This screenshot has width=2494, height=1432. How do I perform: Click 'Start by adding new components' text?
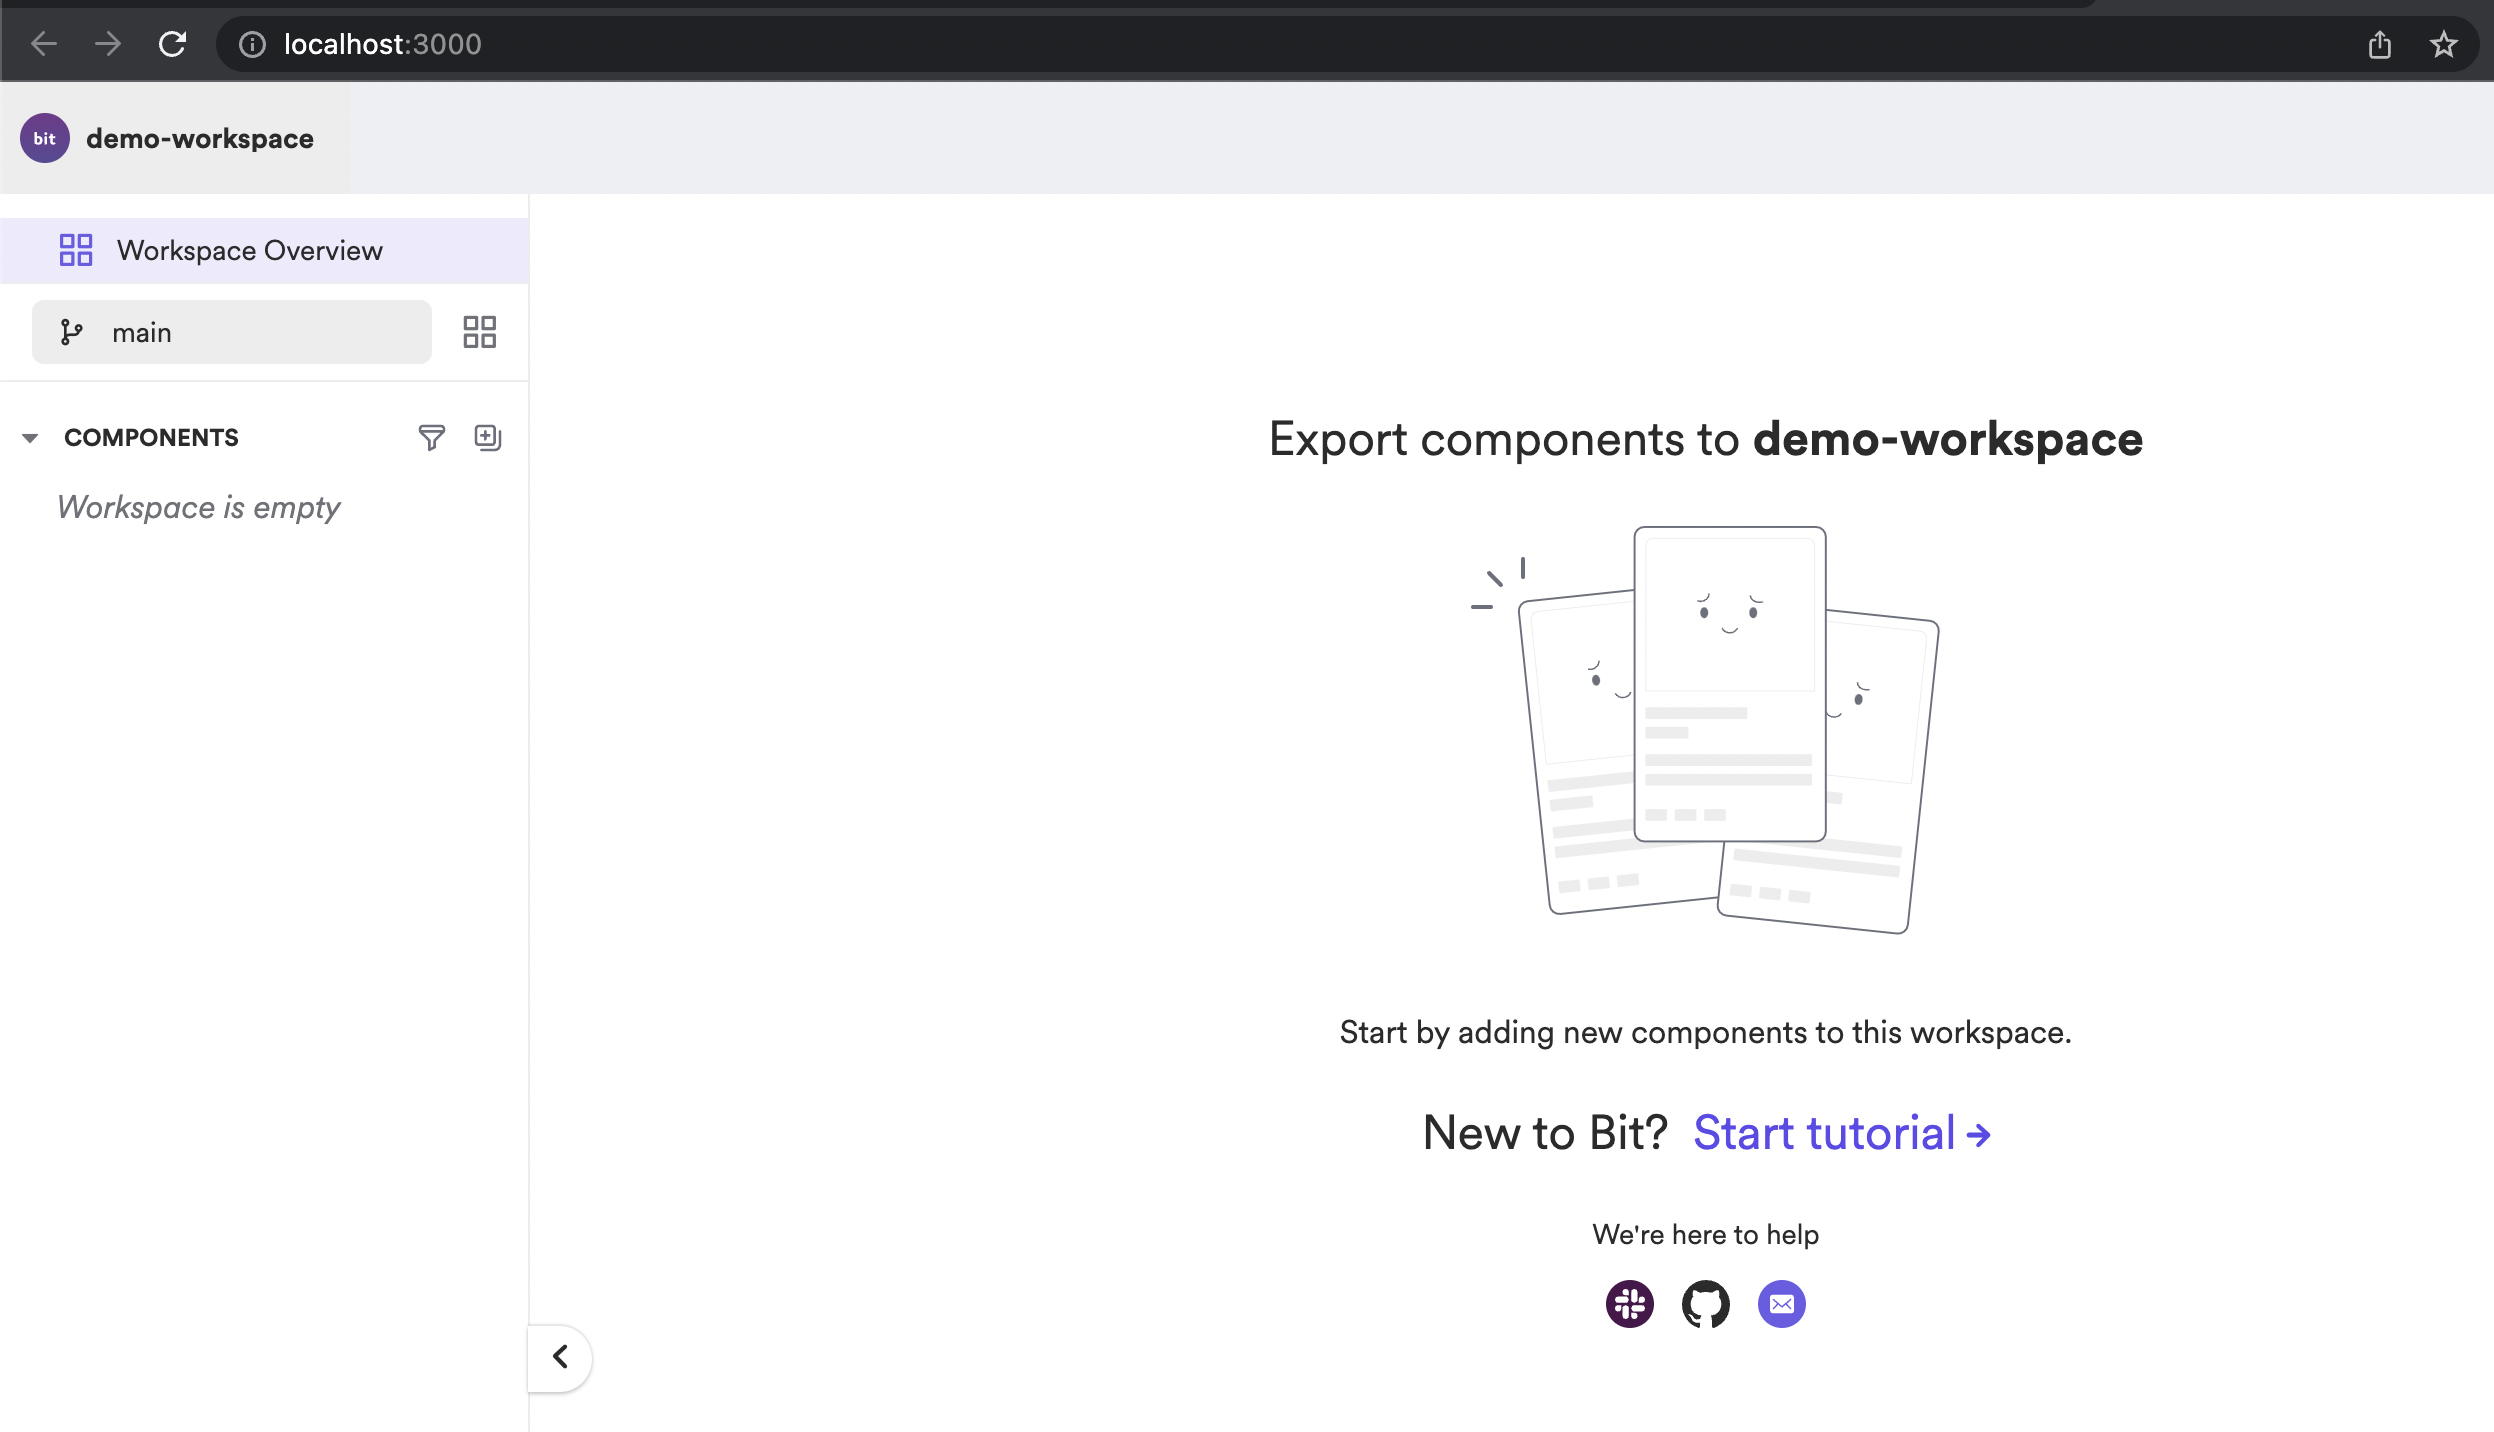1706,1032
